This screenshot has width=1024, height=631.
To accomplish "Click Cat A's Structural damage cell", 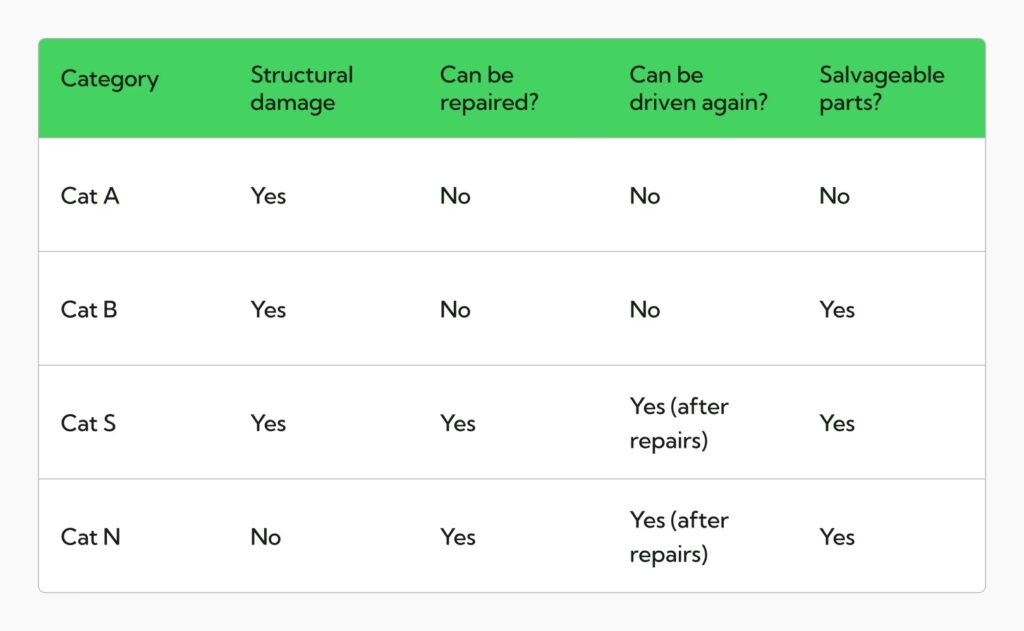I will pyautogui.click(x=268, y=196).
